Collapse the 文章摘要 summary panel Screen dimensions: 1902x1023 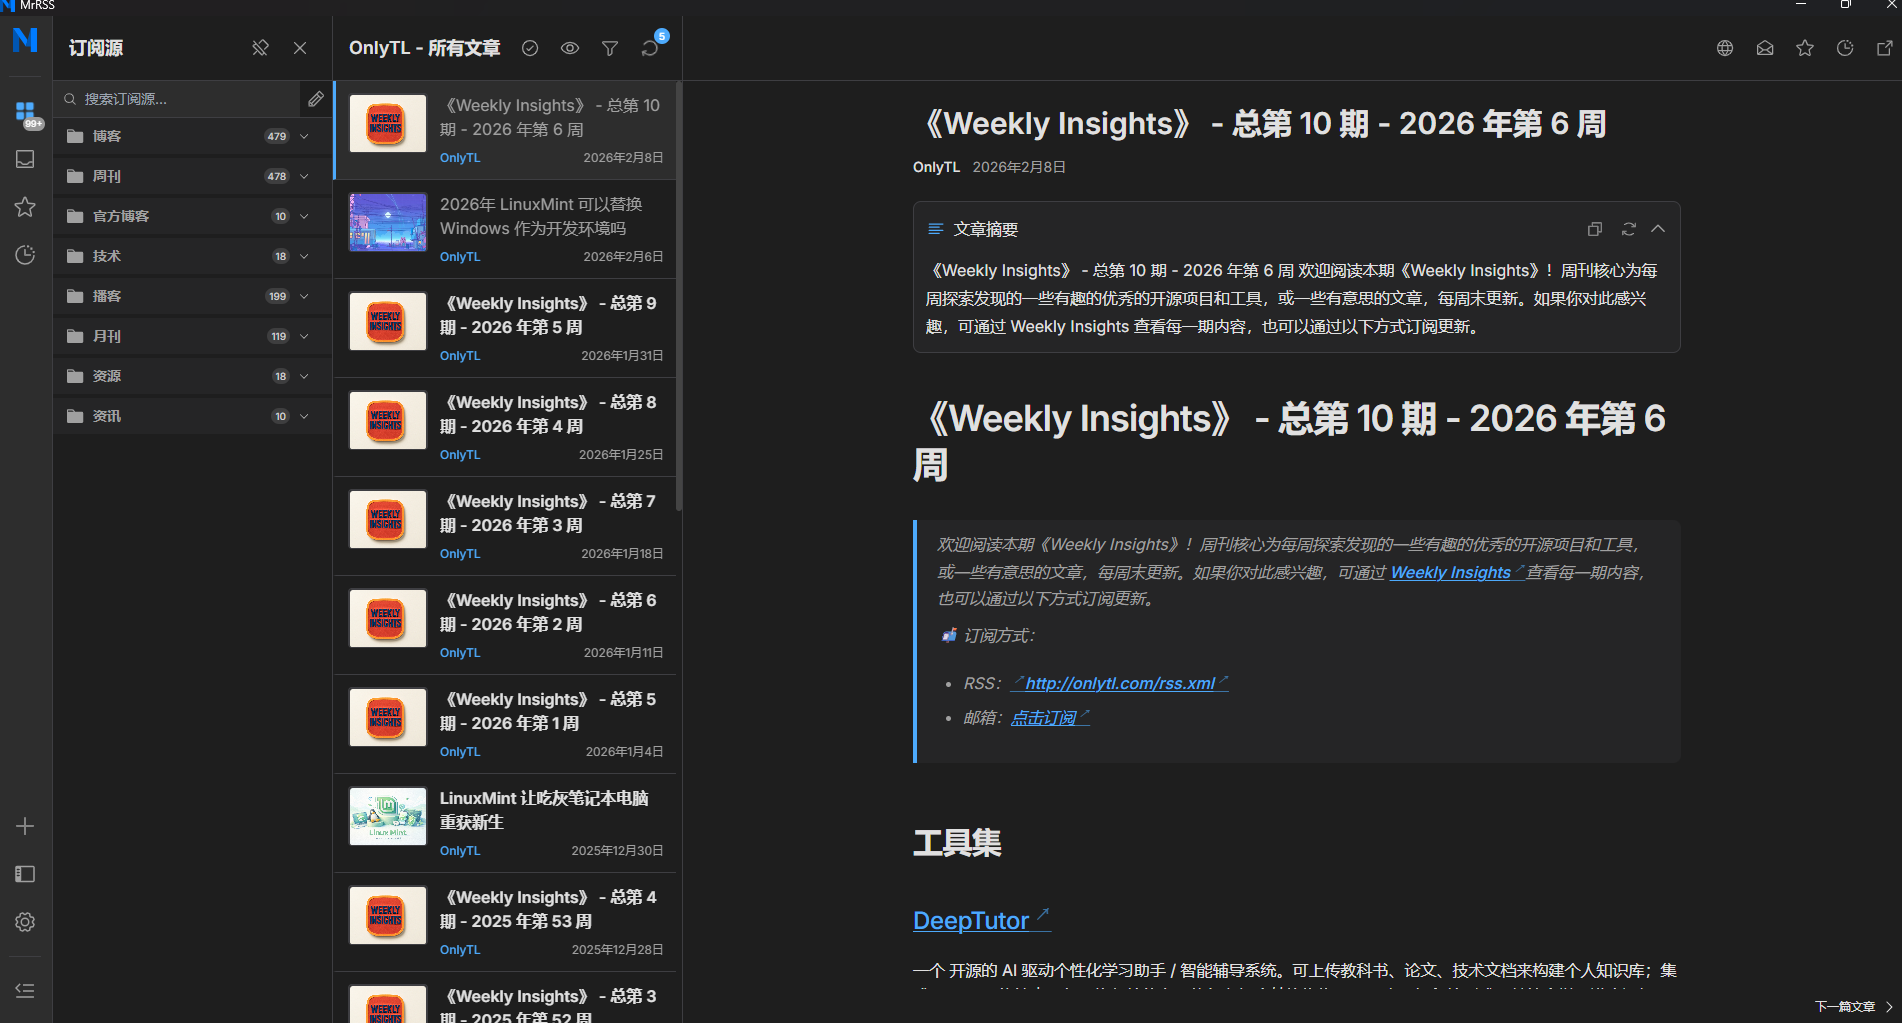coord(1658,229)
